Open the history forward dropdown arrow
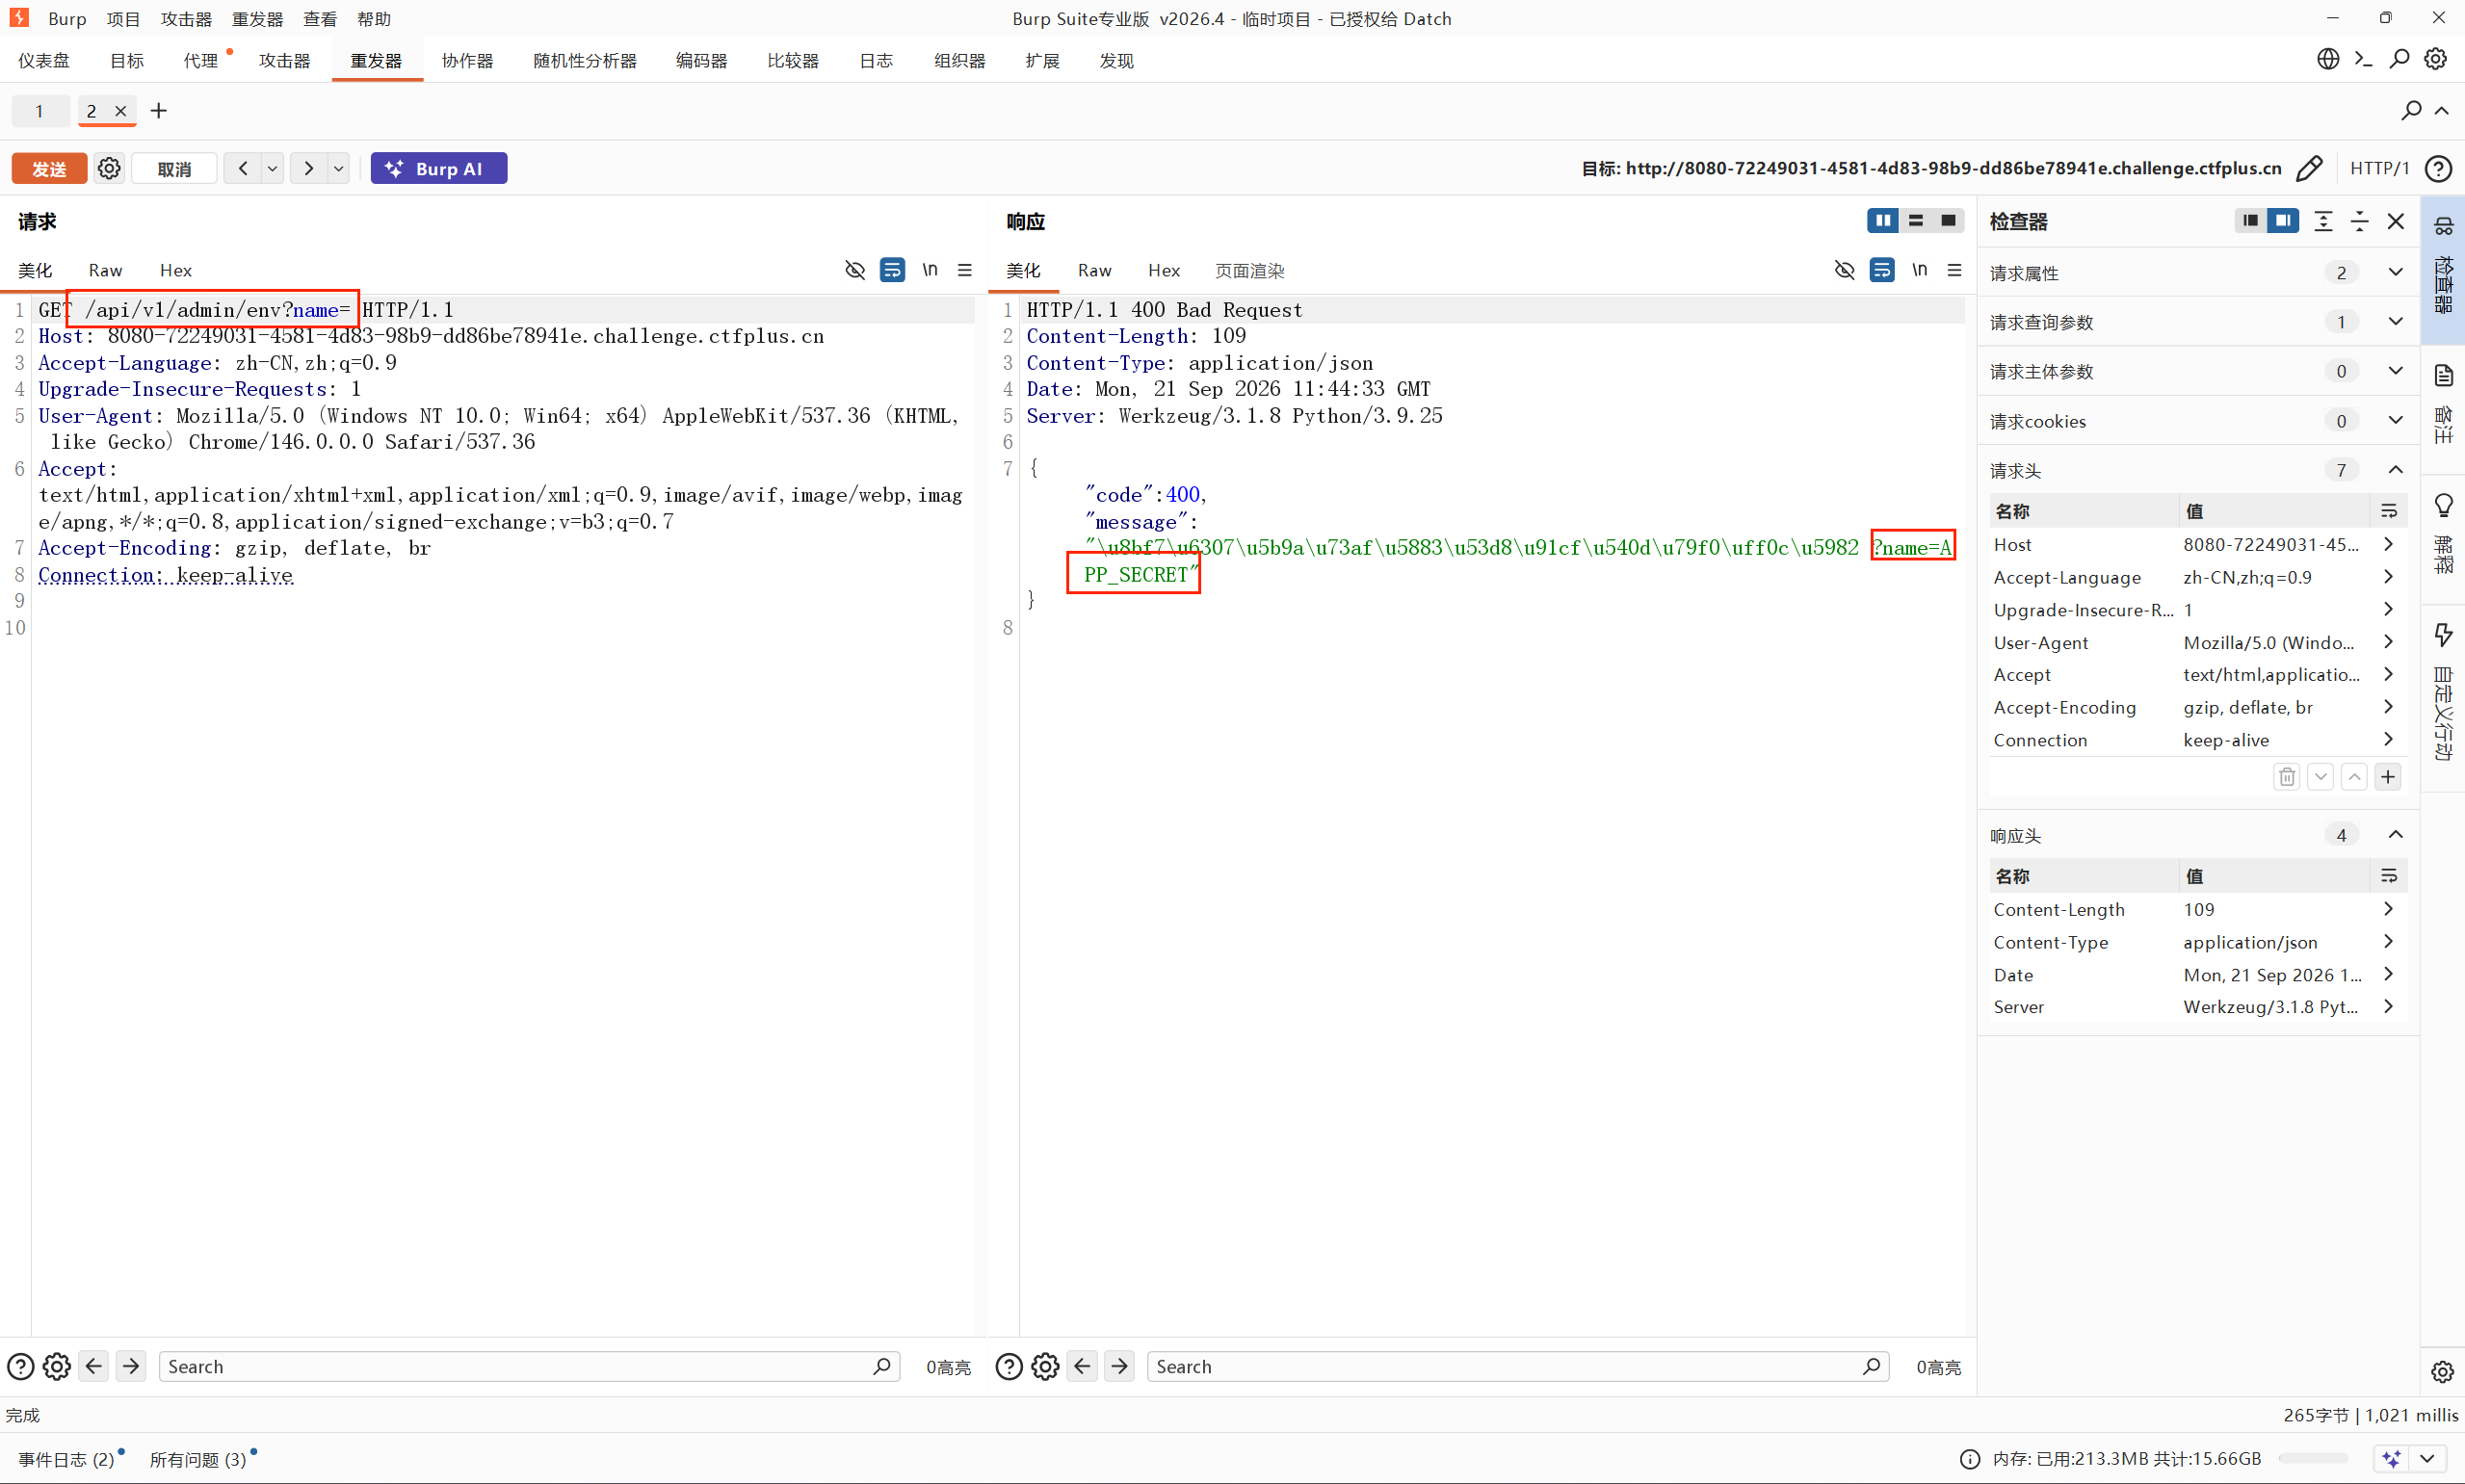Image resolution: width=2465 pixels, height=1484 pixels. (338, 168)
